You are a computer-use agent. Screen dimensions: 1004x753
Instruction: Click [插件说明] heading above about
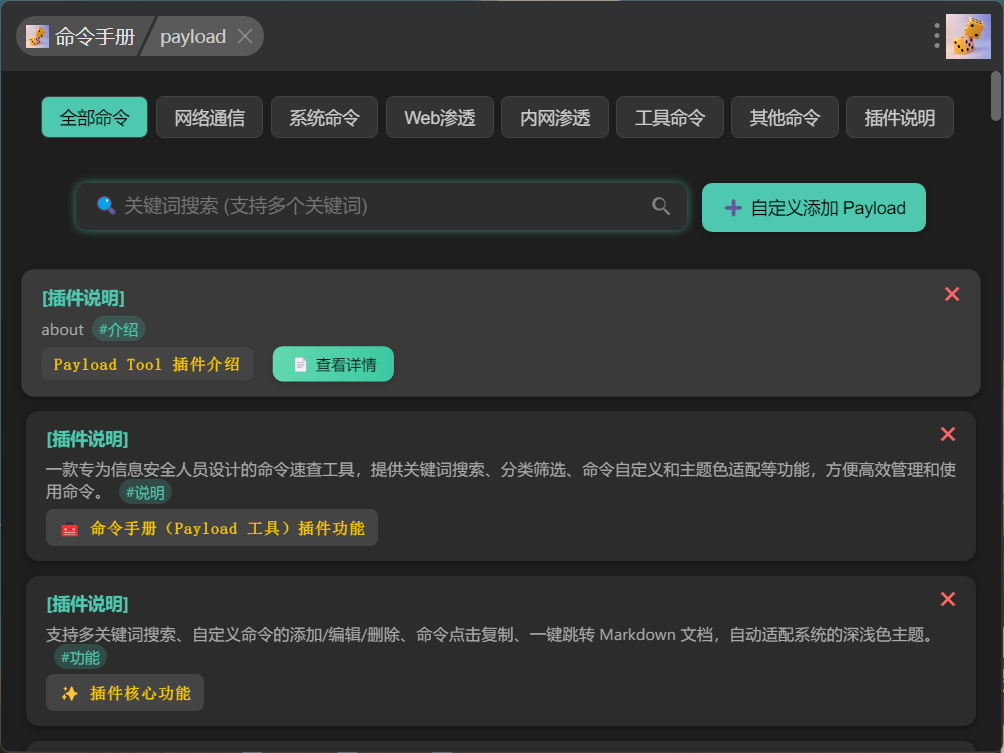(x=83, y=298)
